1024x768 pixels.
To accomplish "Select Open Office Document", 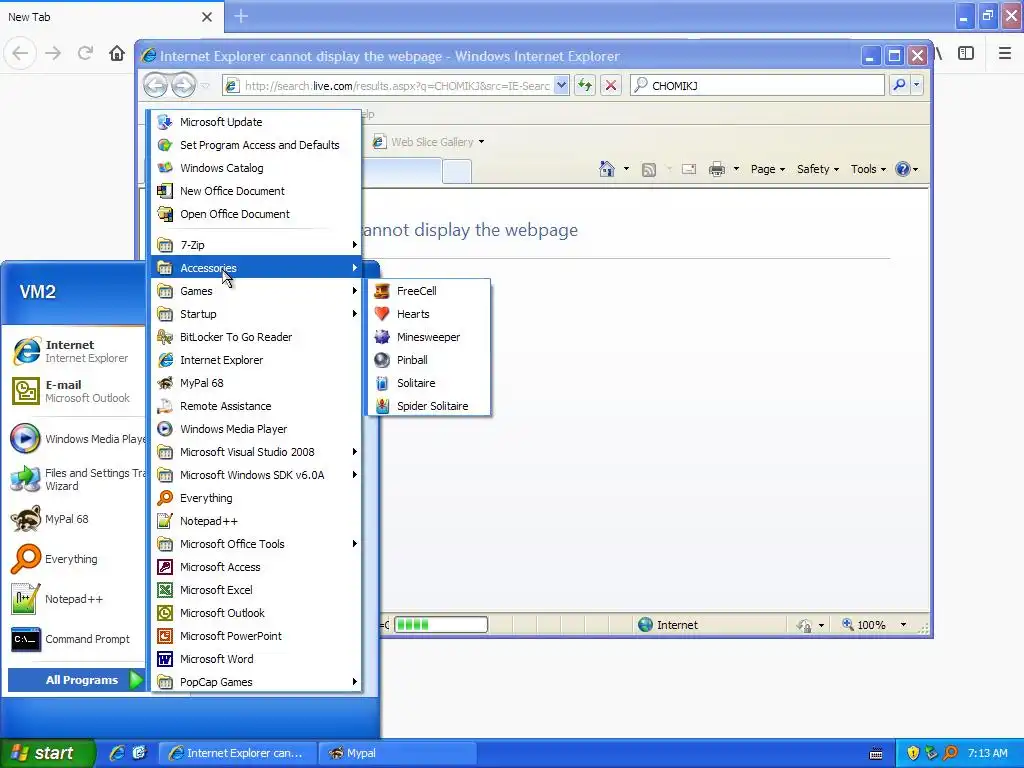I will click(x=256, y=214).
